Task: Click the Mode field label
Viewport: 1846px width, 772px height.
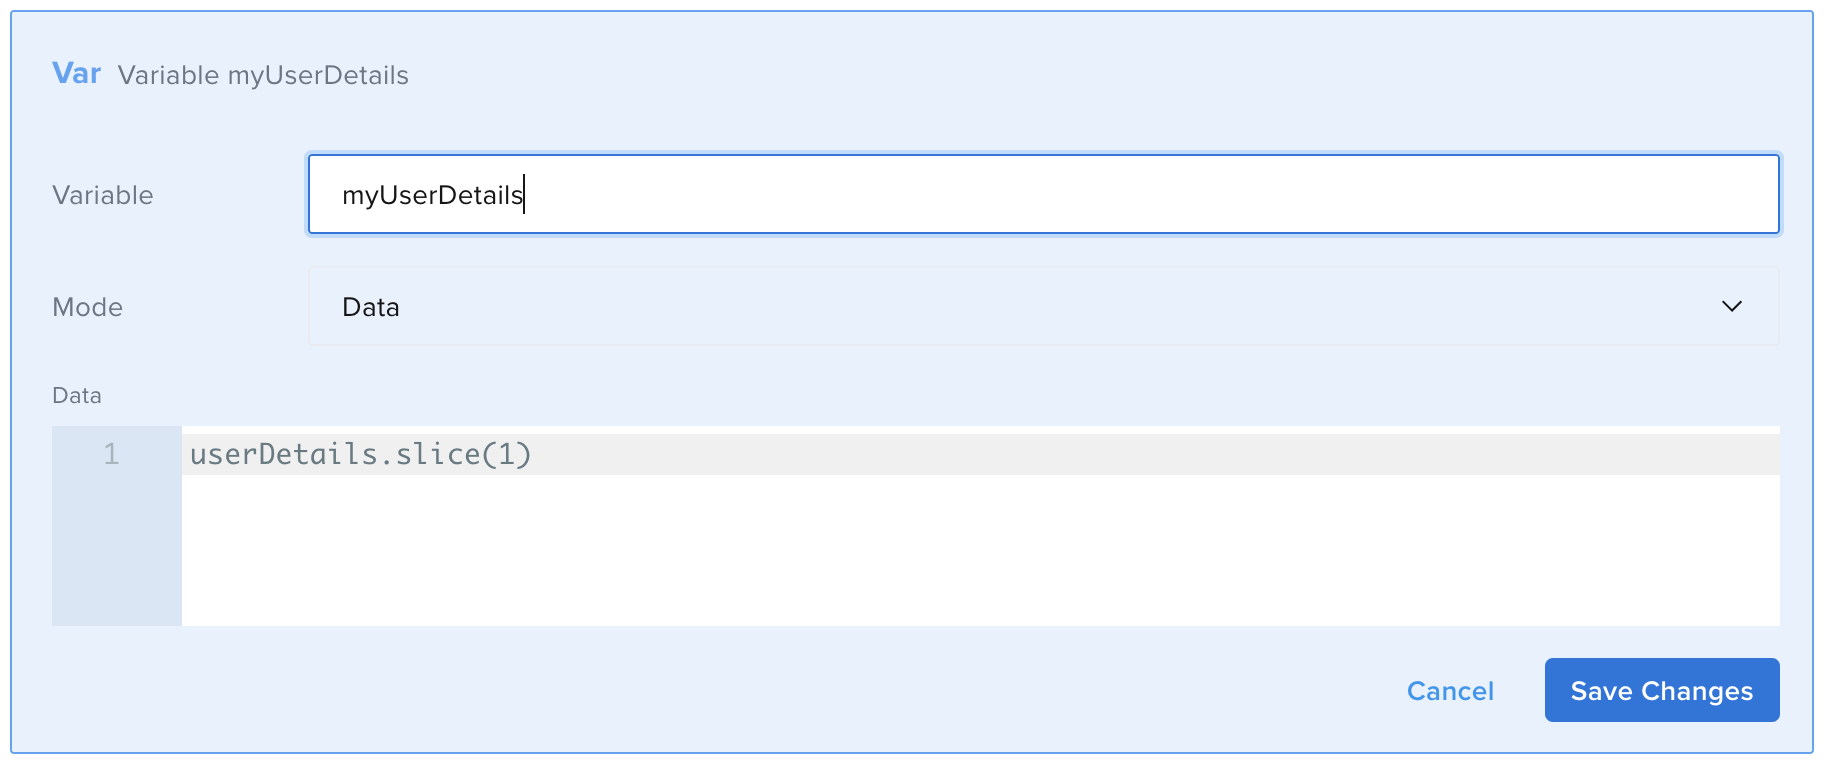Action: coord(86,307)
